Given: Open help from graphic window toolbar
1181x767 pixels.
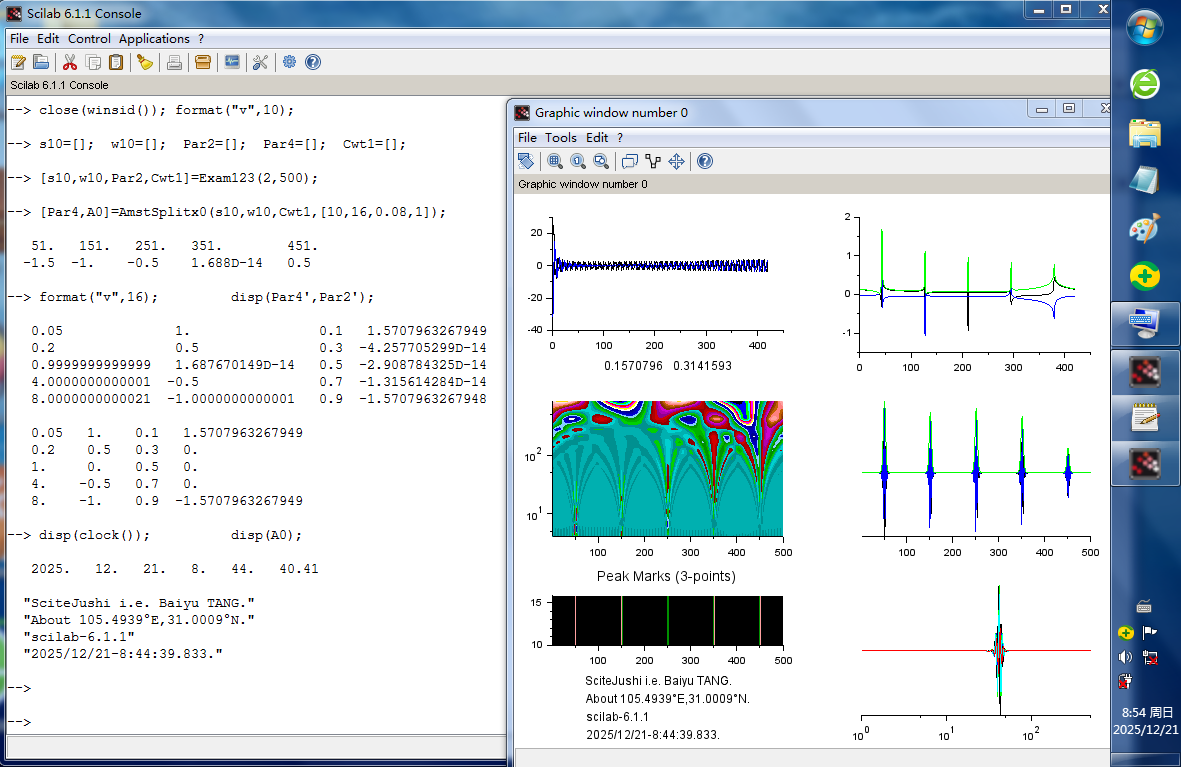Looking at the screenshot, I should (705, 161).
